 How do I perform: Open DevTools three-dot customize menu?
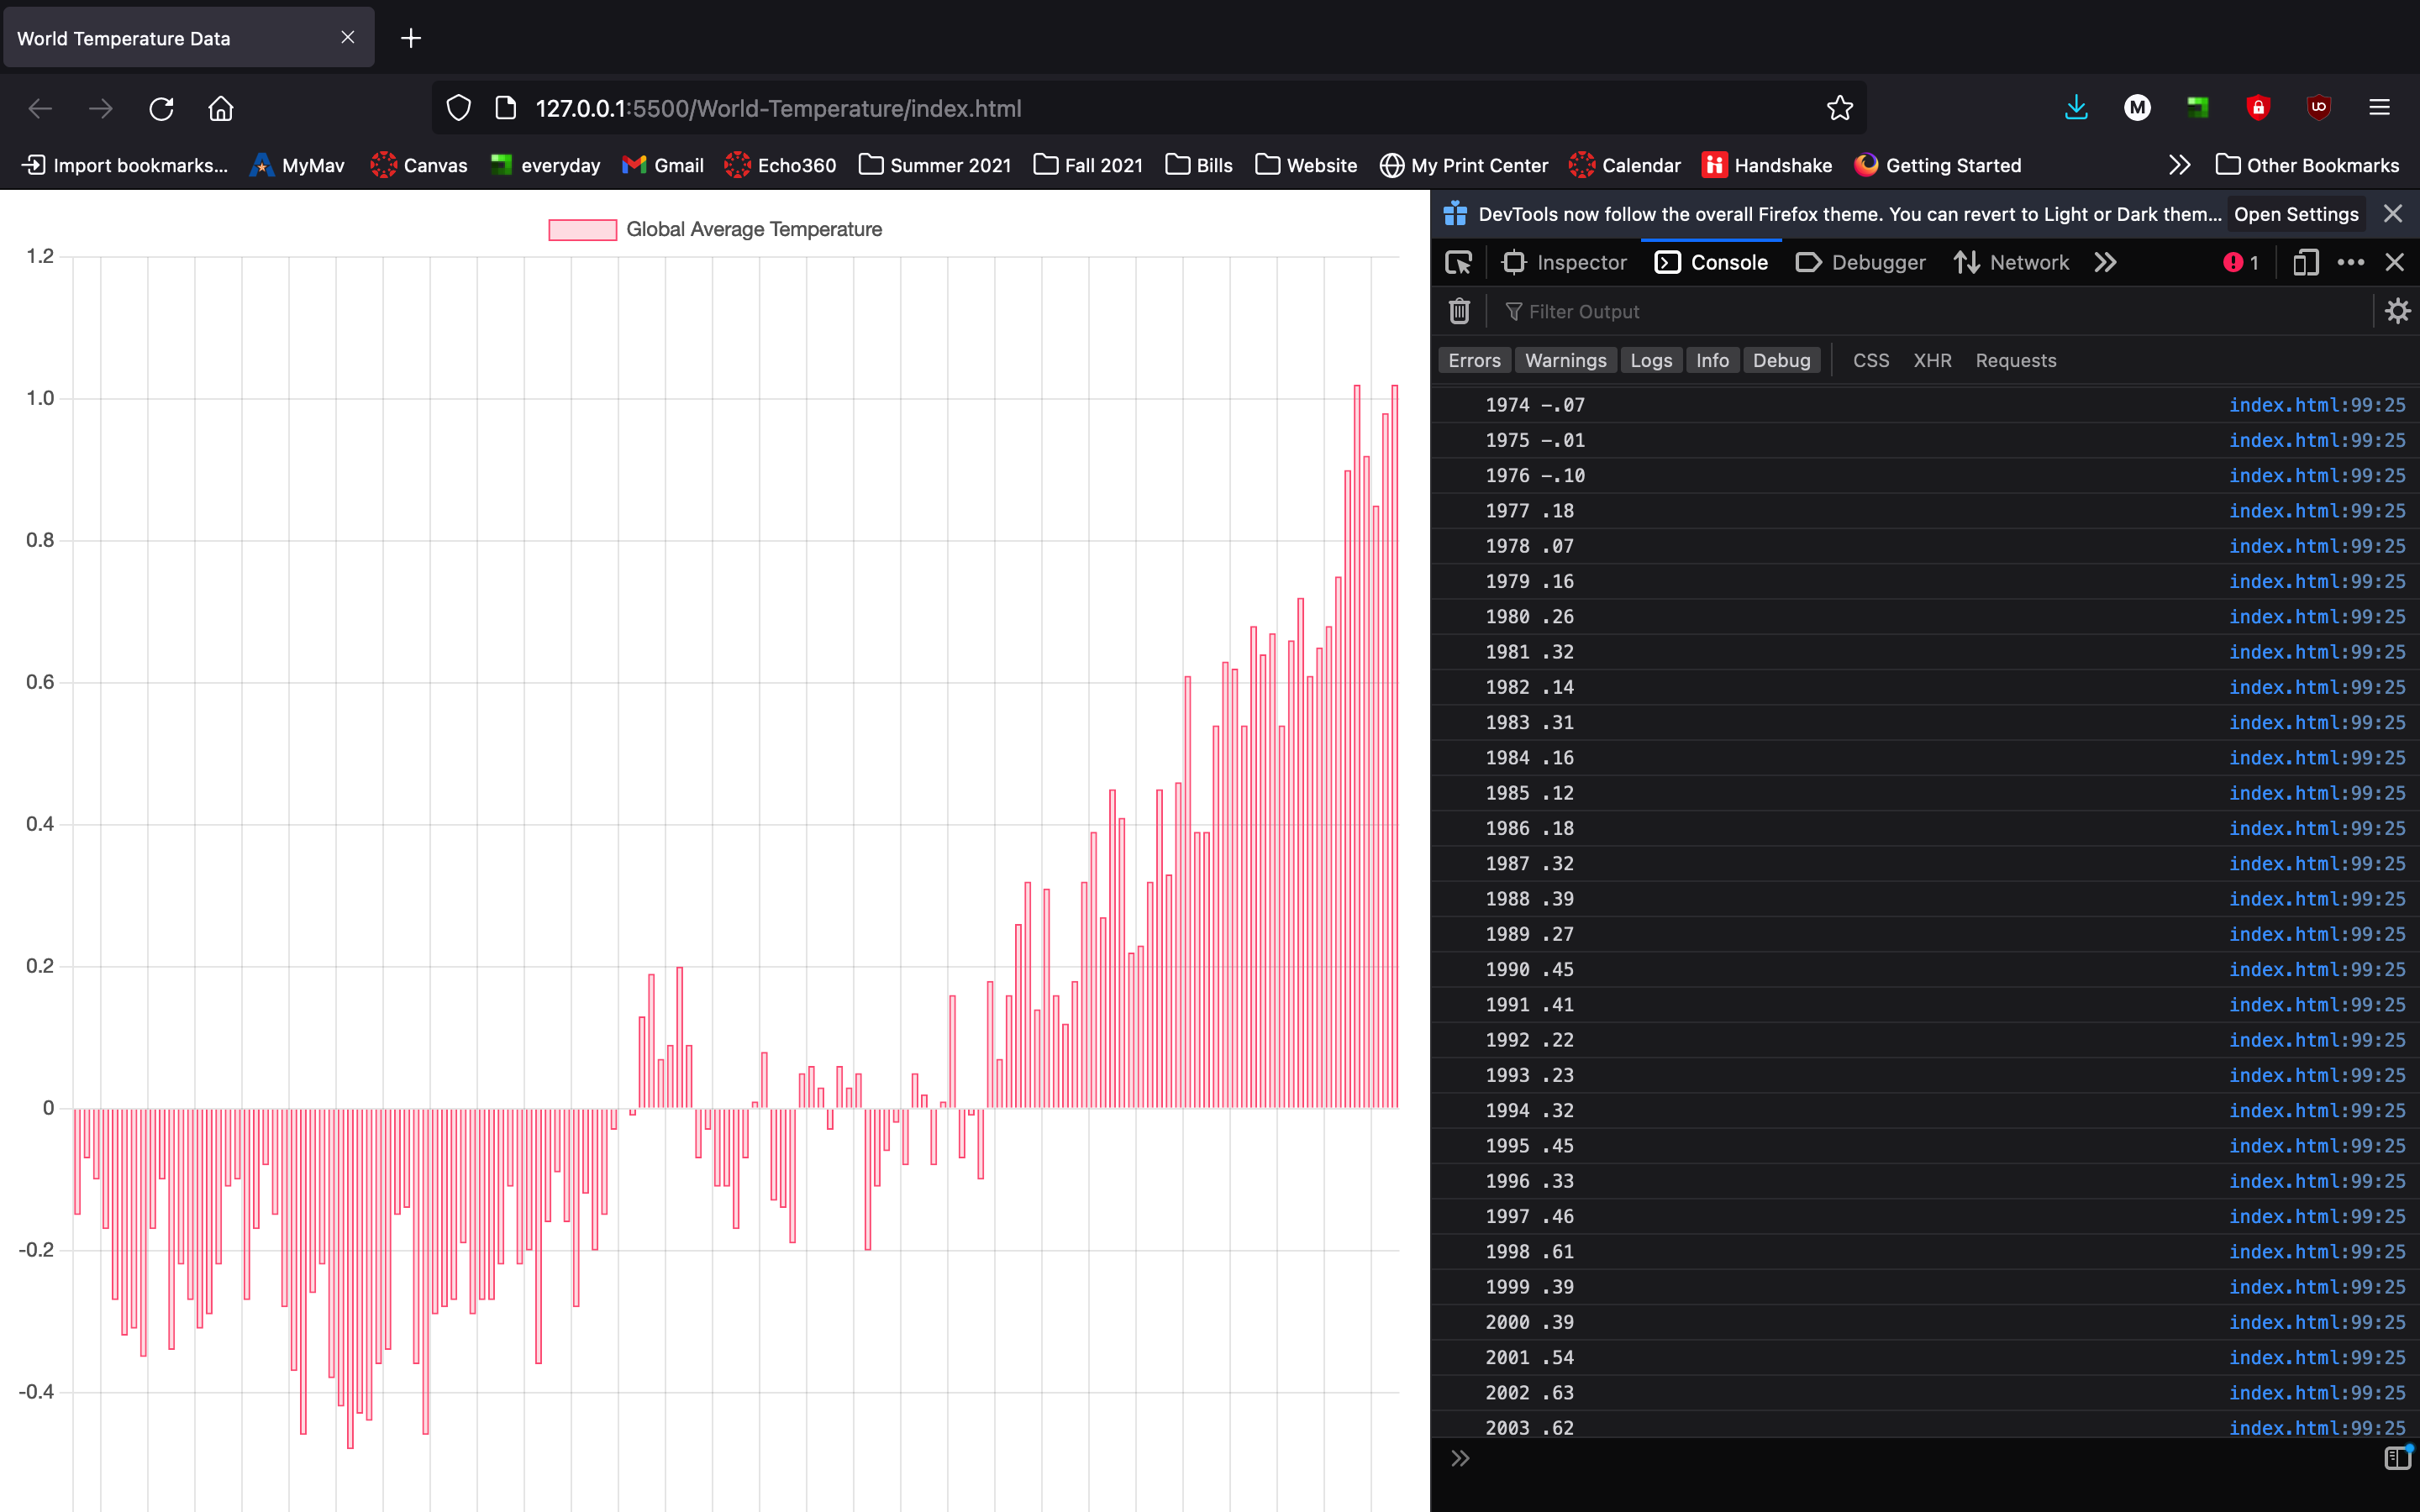click(2350, 262)
